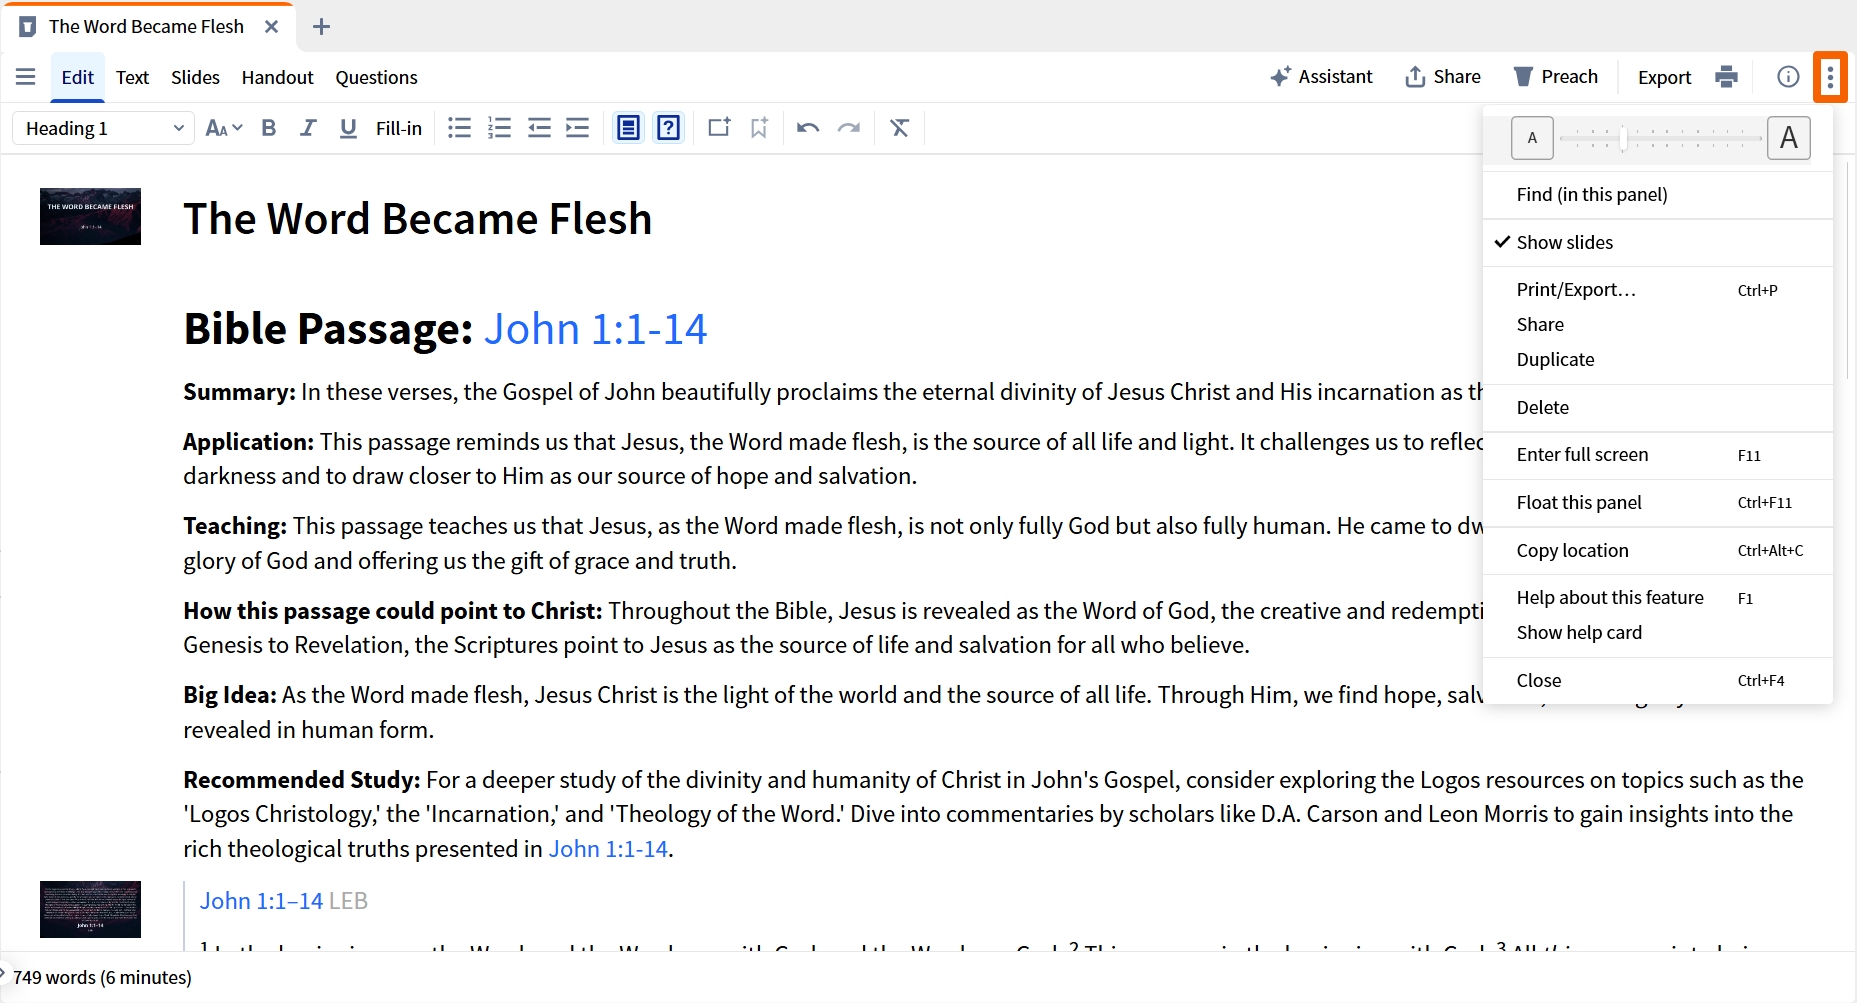Decrease the paragraph indent
Screen dimensions: 1857x1003
coord(539,128)
